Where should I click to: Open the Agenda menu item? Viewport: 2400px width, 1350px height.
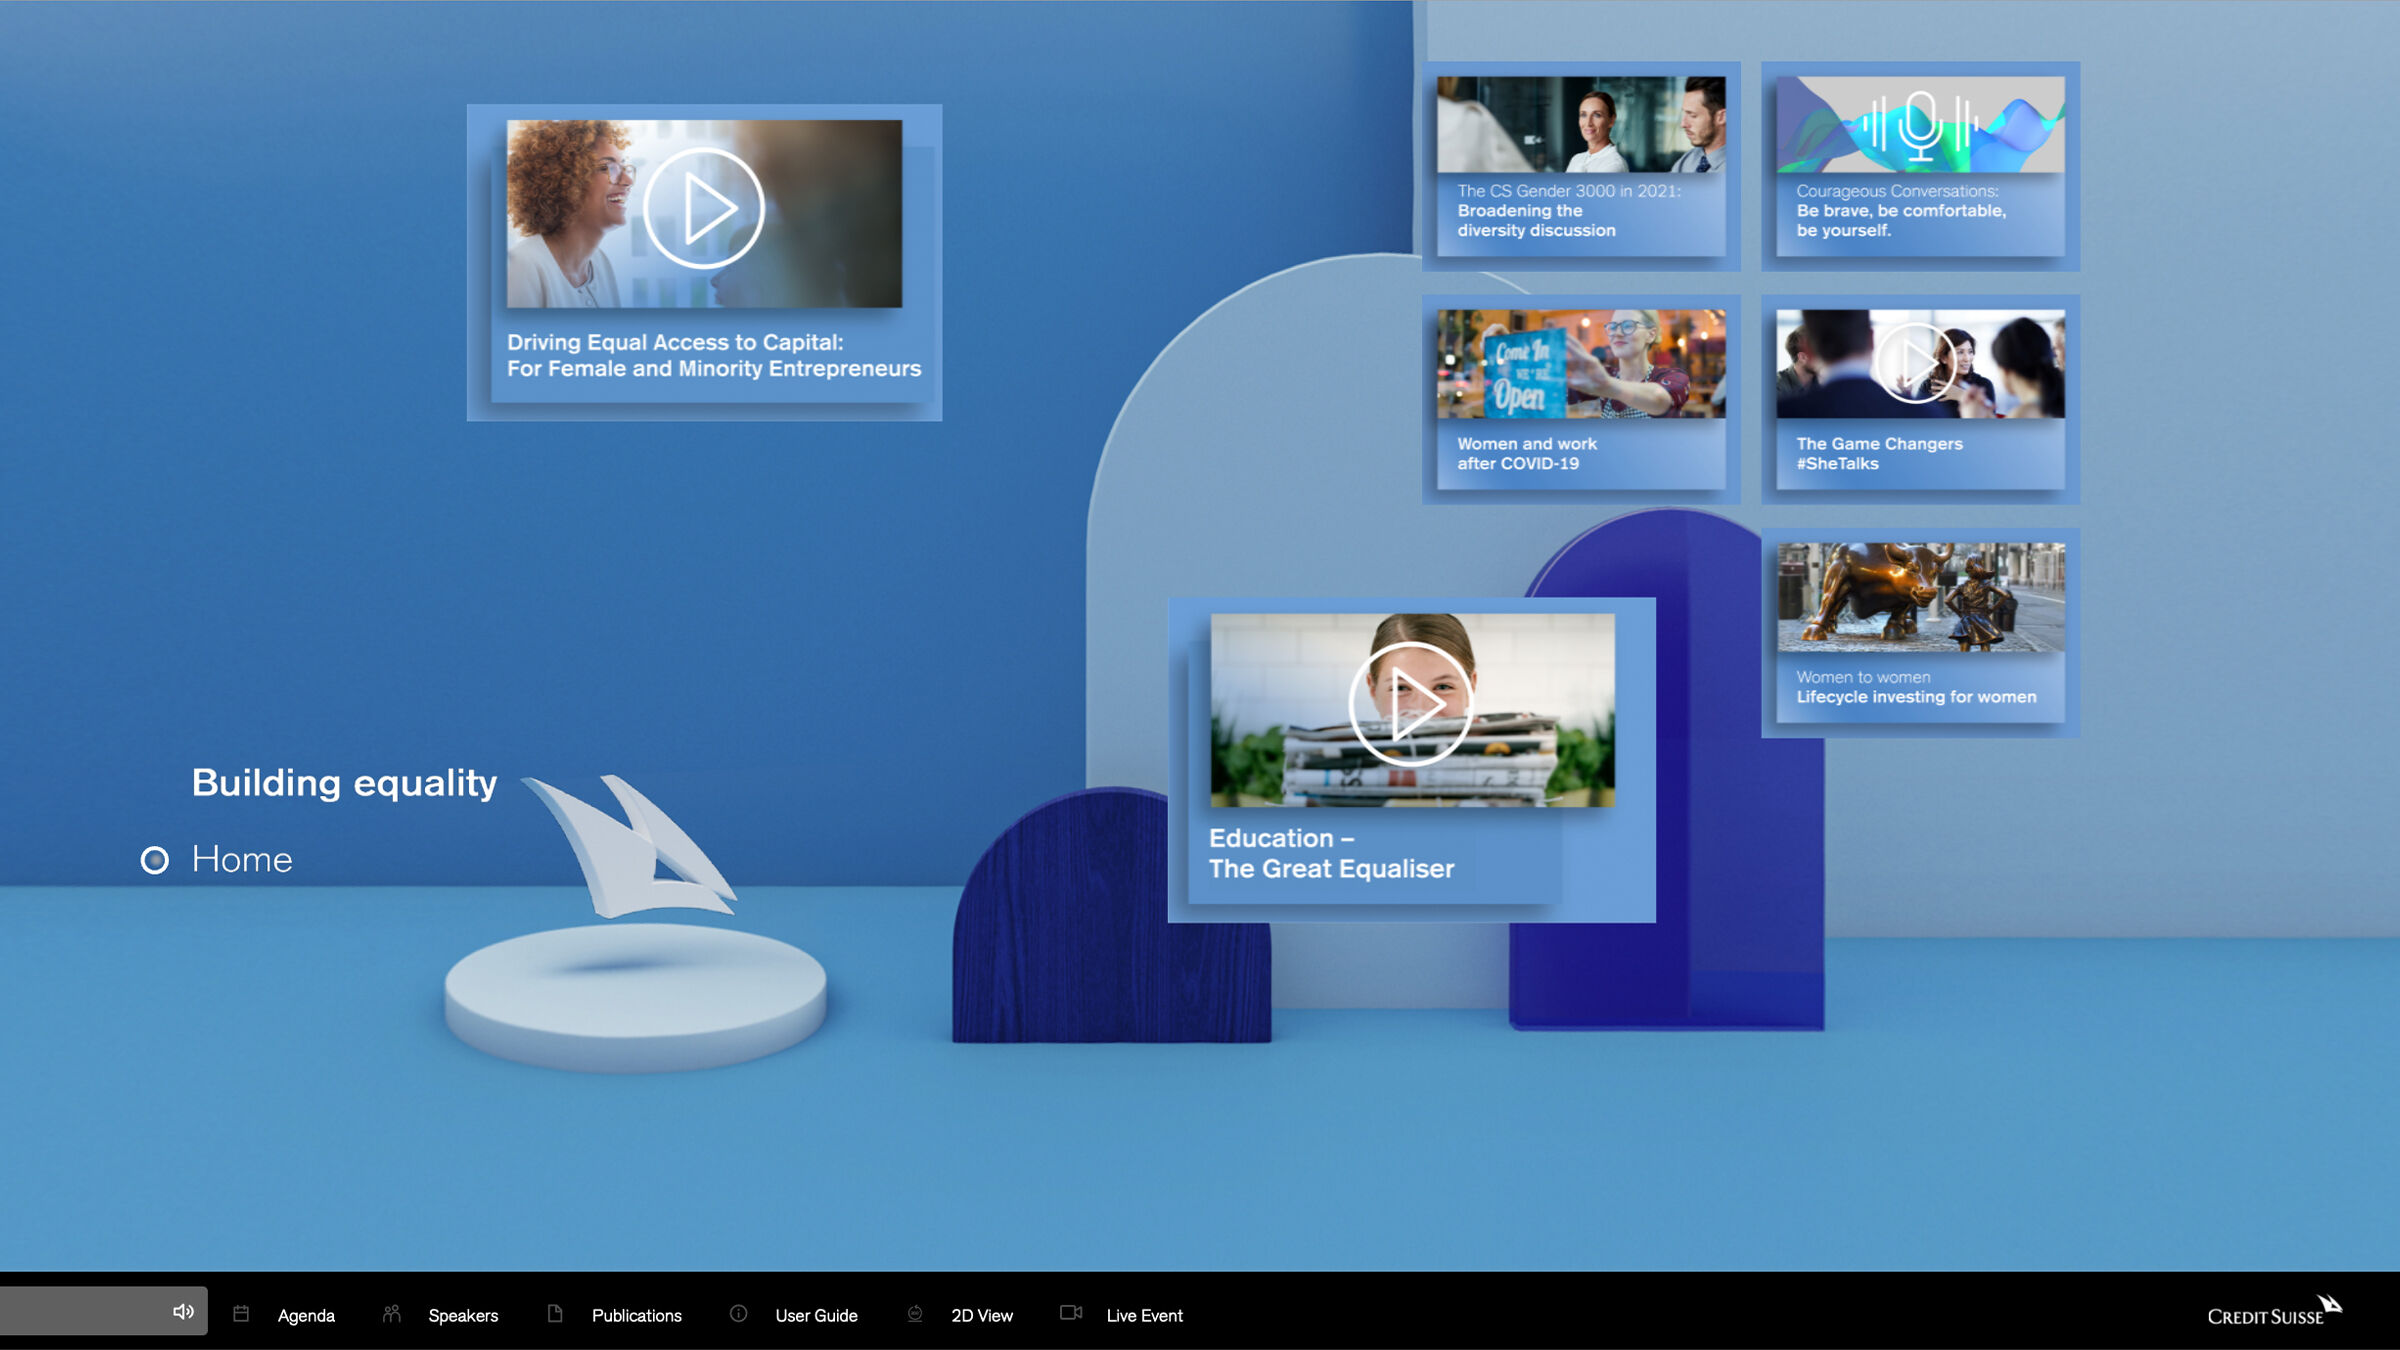306,1316
